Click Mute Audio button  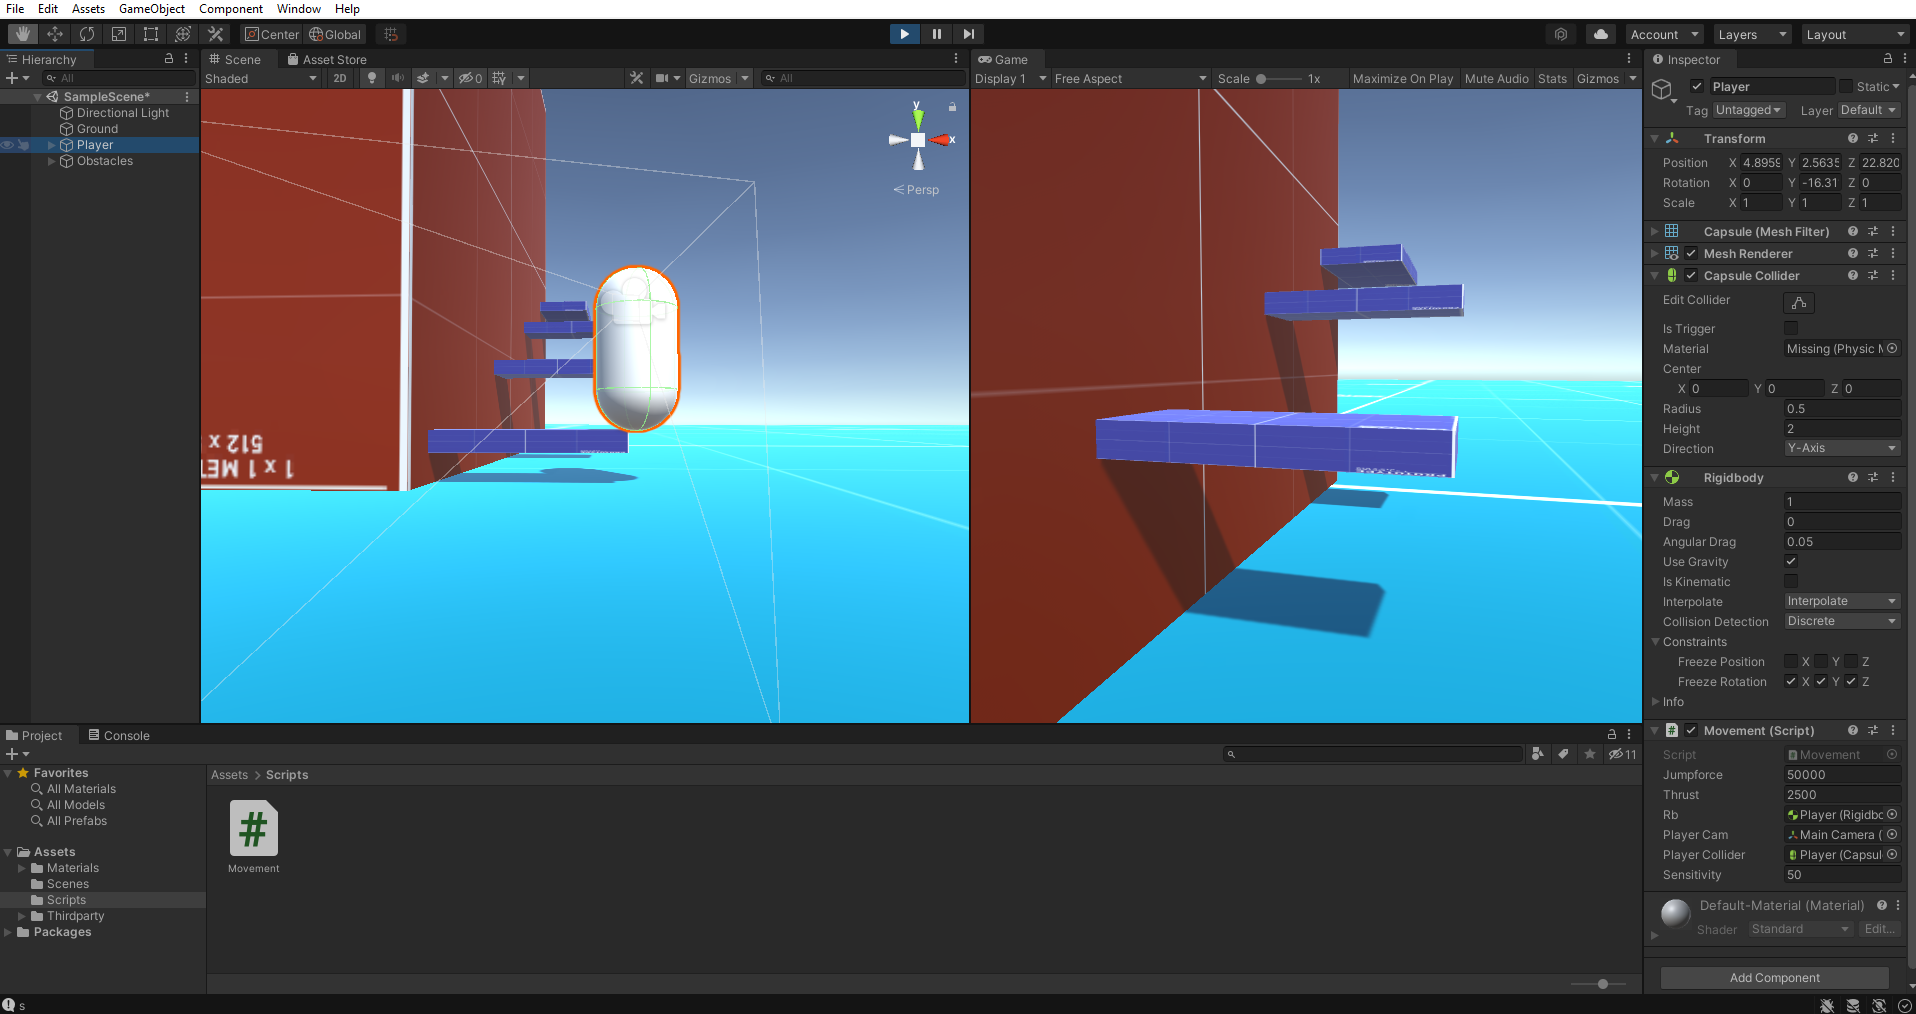coord(1496,78)
